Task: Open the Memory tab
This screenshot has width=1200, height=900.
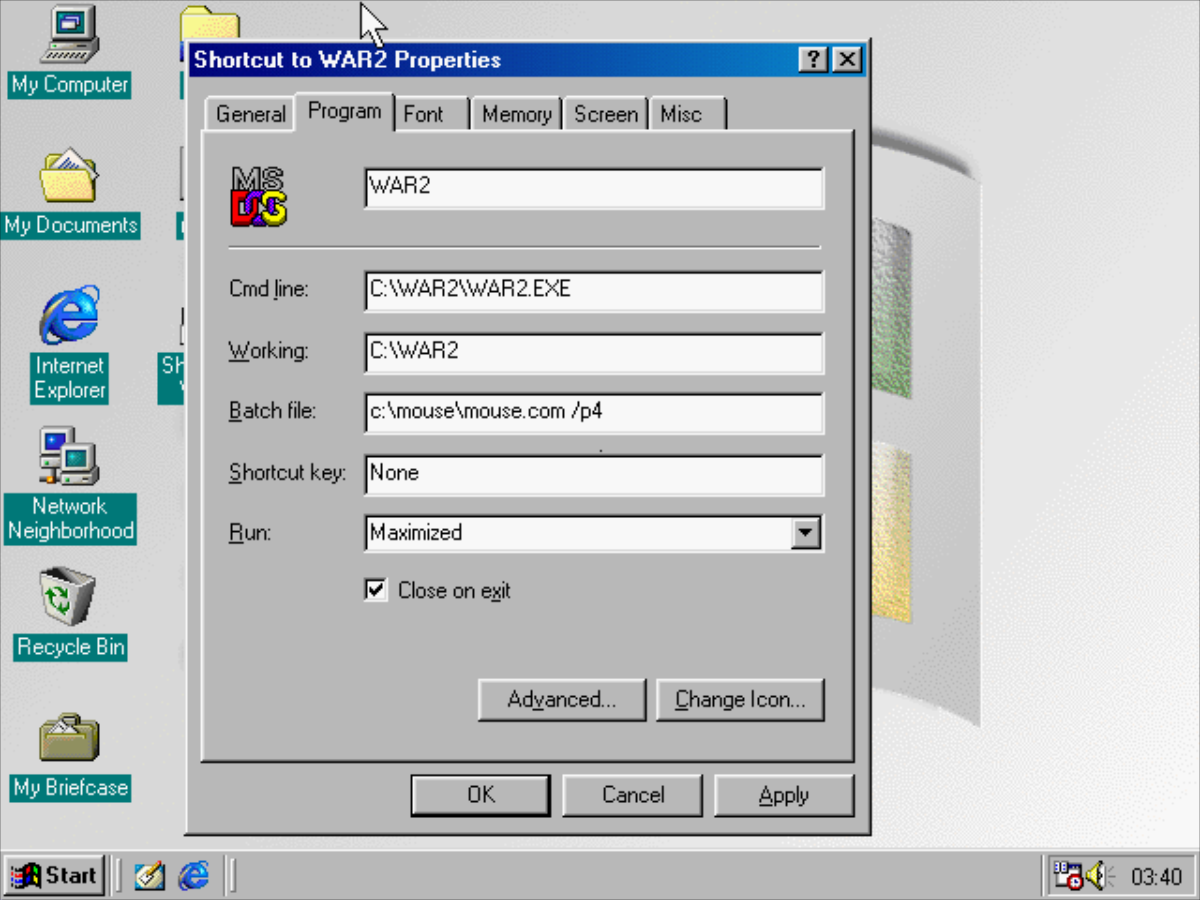Action: coord(516,114)
